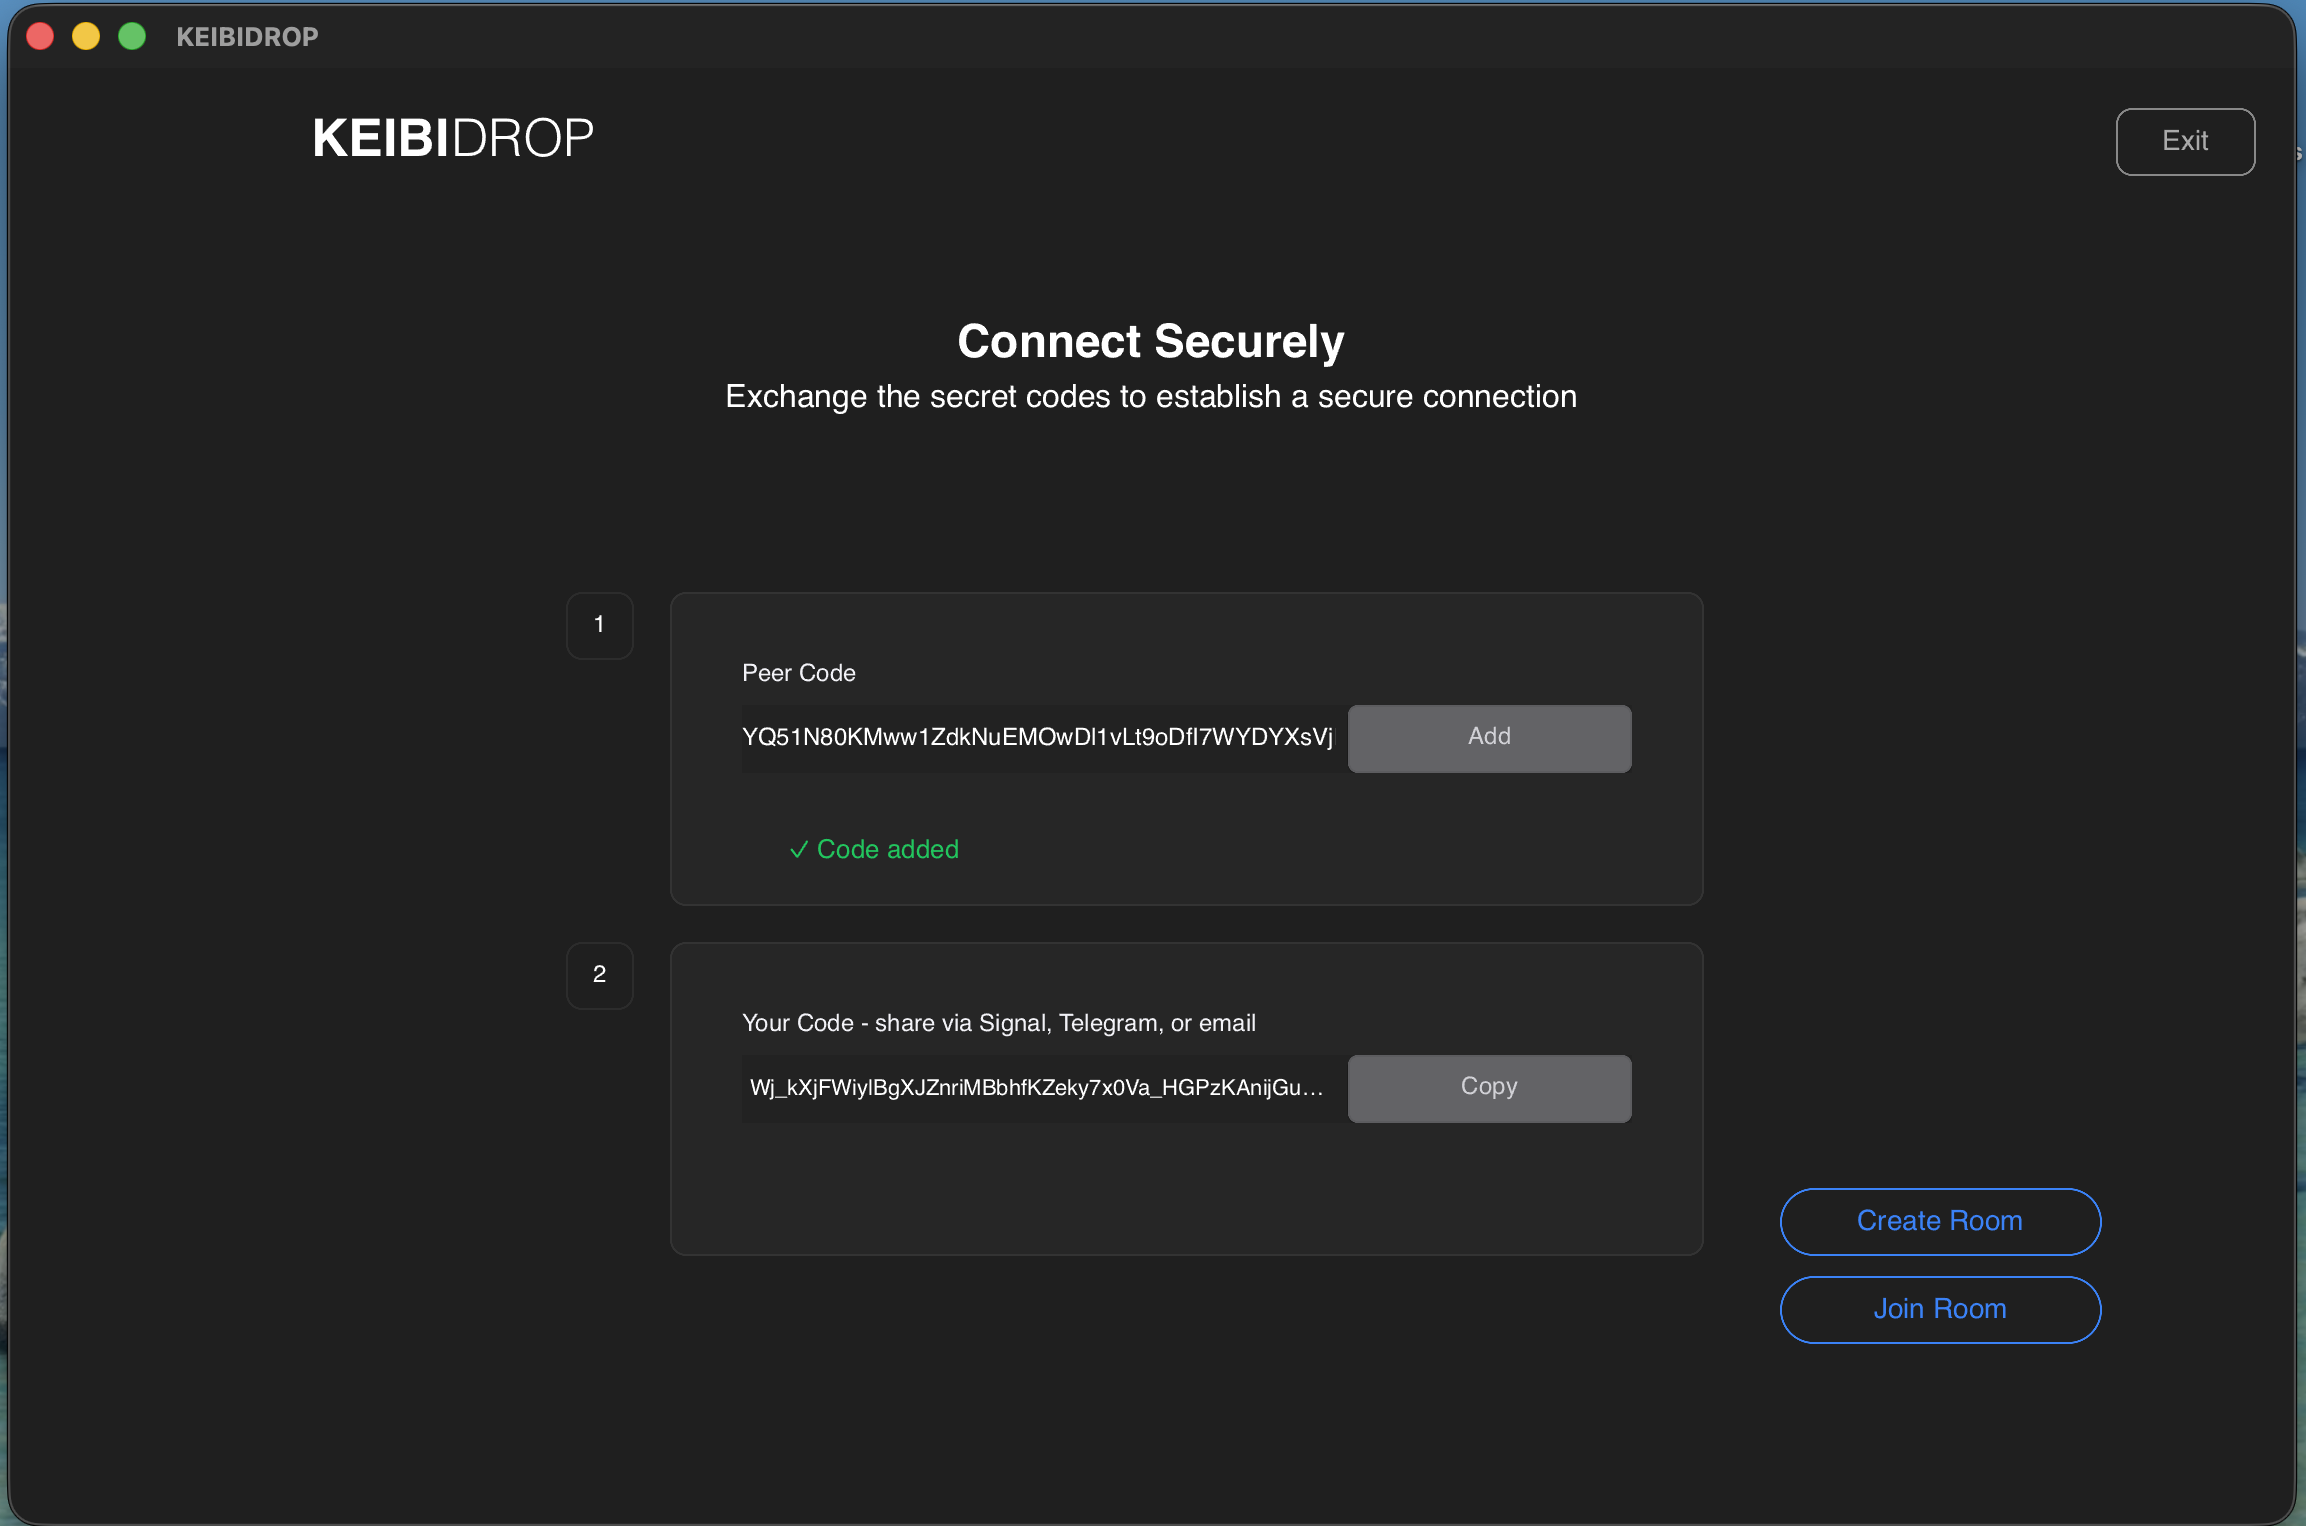The width and height of the screenshot is (2306, 1526).
Task: Click the Exit button at top right
Action: point(2185,141)
